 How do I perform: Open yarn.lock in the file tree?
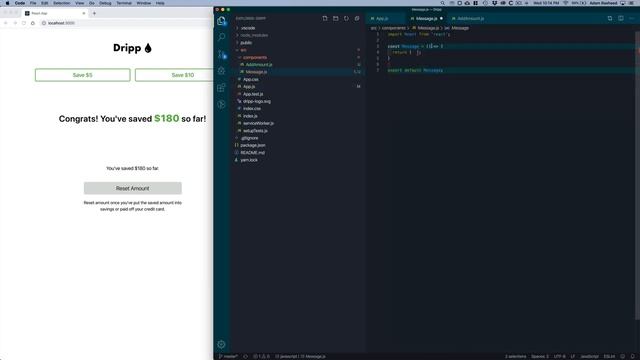pyautogui.click(x=249, y=160)
